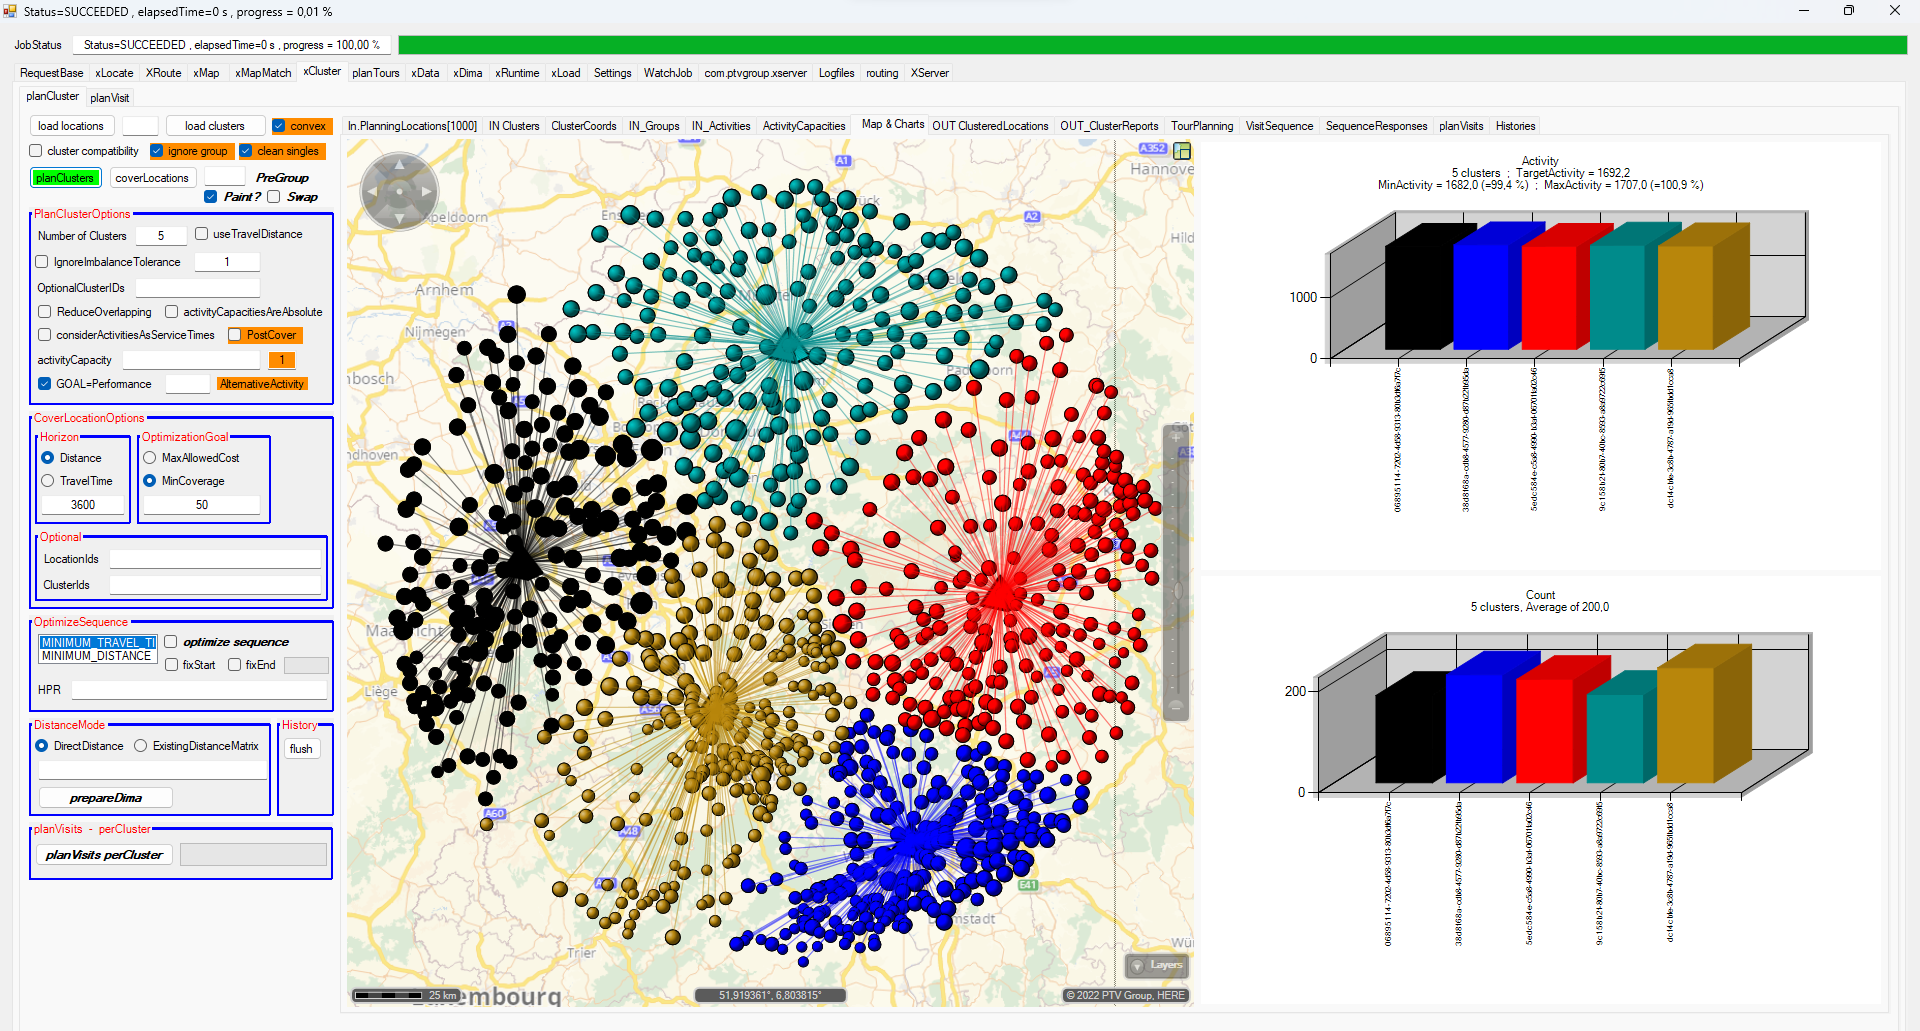
Task: Enable the ReduceOverlapping checkbox
Action: pos(45,312)
